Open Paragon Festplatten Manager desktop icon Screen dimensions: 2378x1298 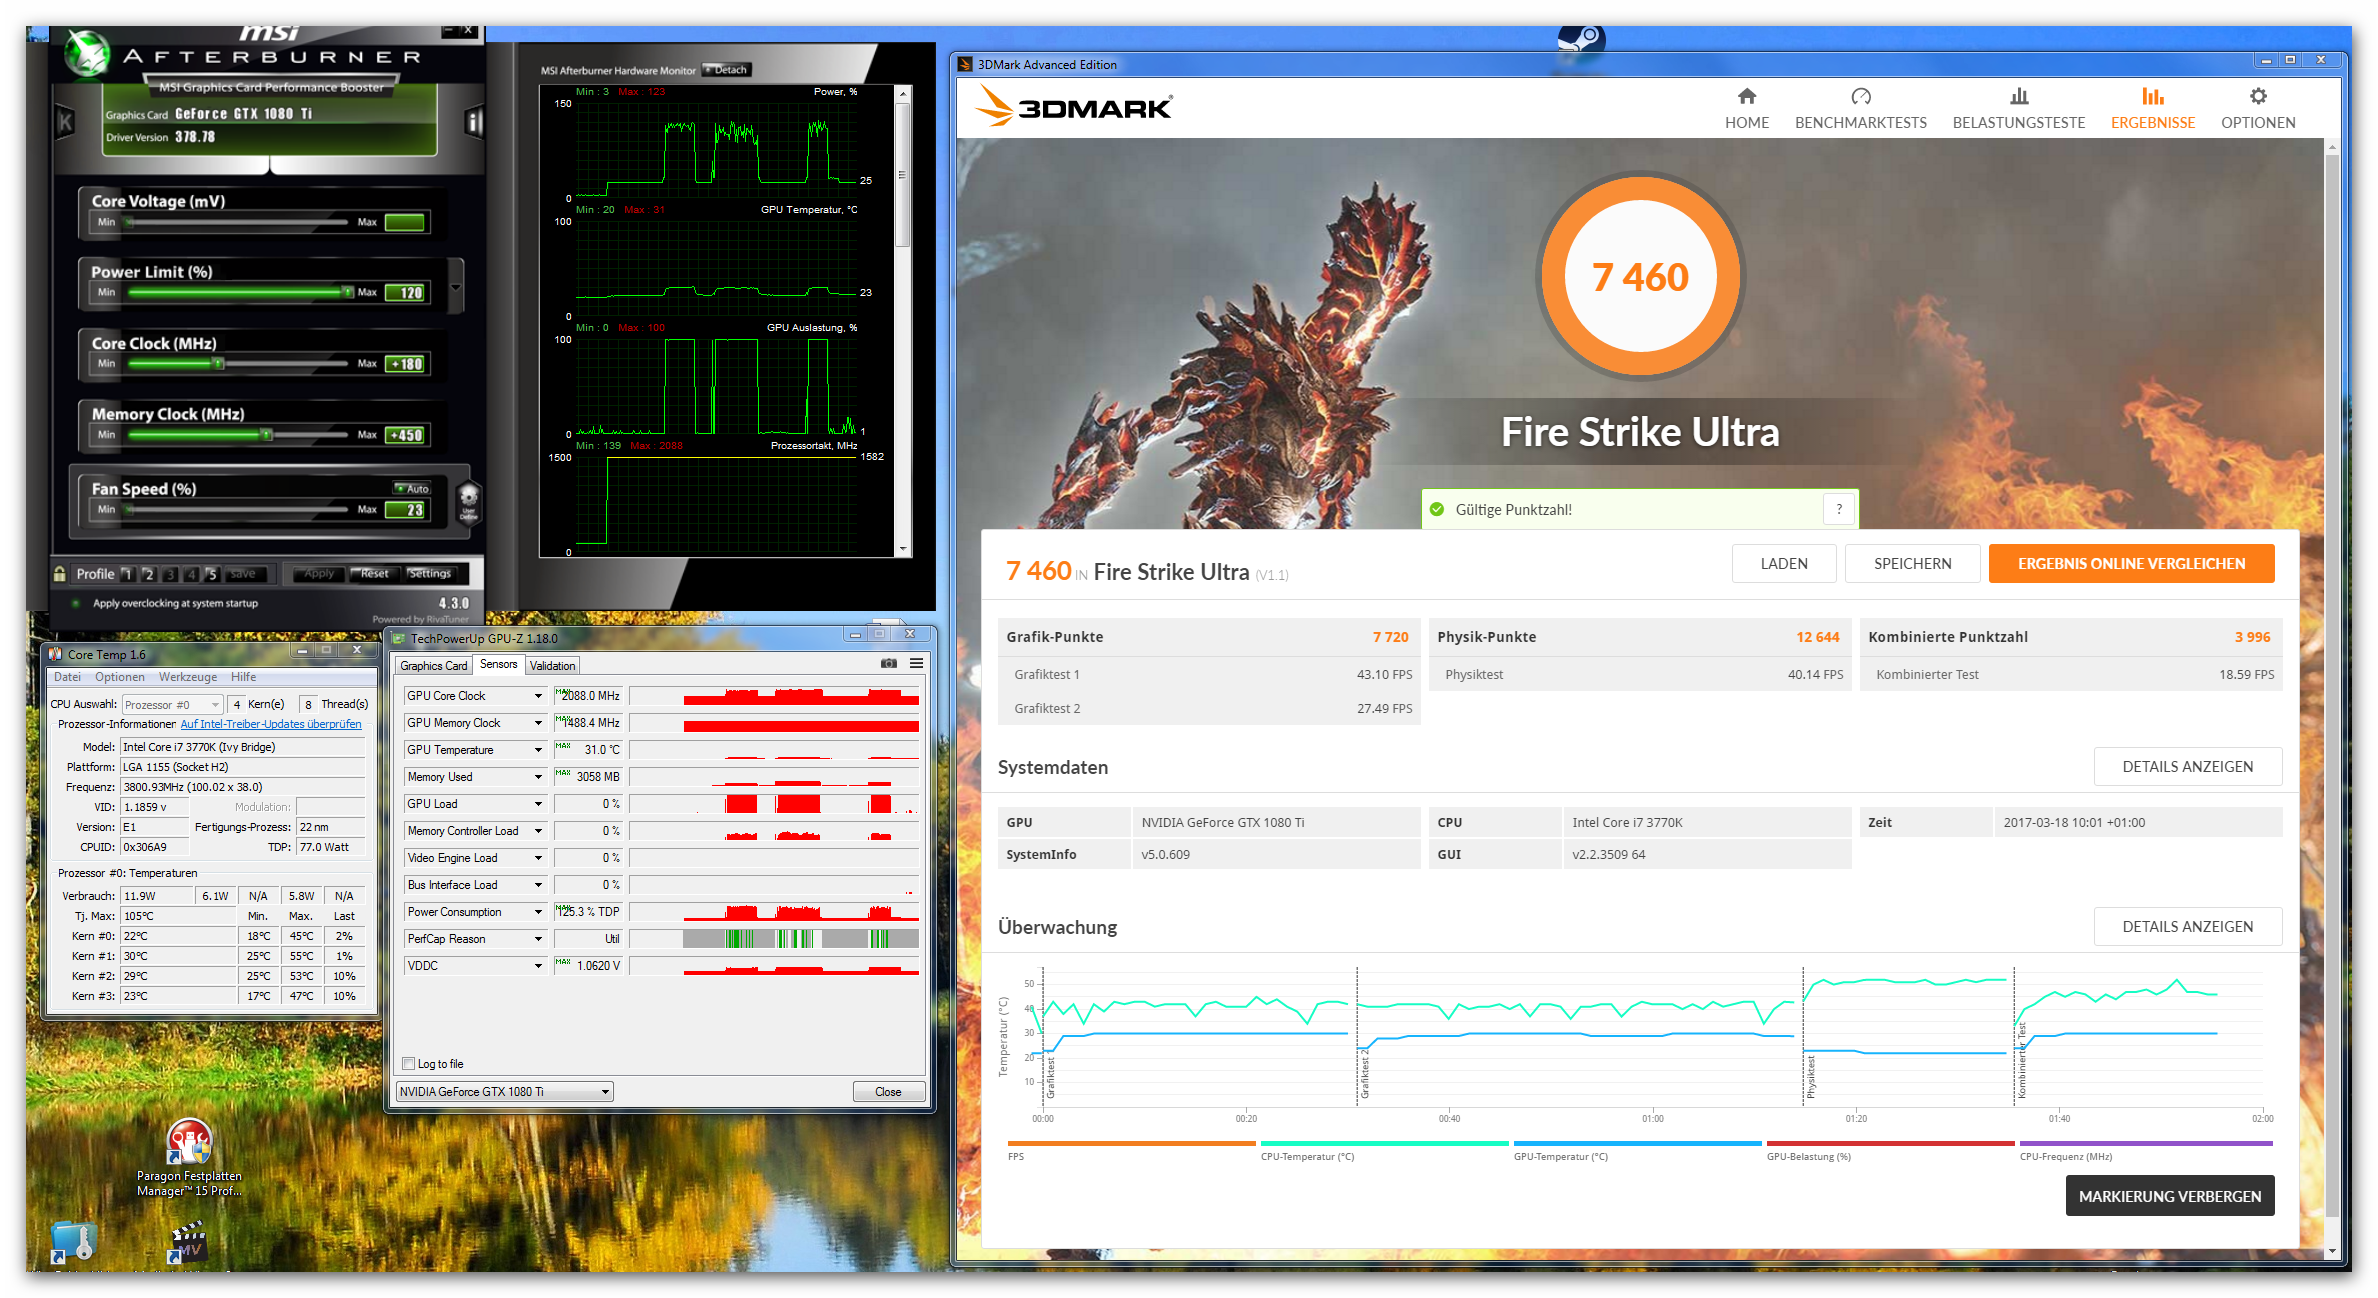pyautogui.click(x=189, y=1144)
